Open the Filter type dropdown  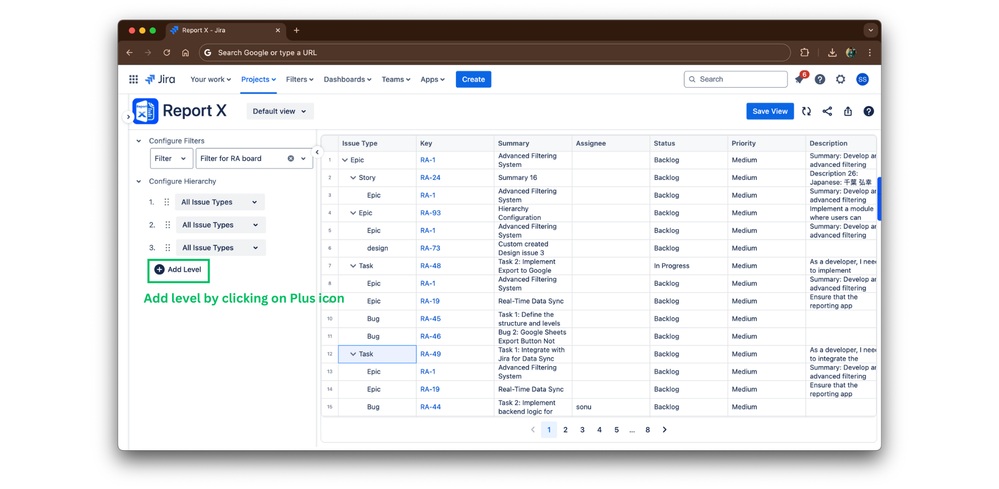[x=171, y=159]
